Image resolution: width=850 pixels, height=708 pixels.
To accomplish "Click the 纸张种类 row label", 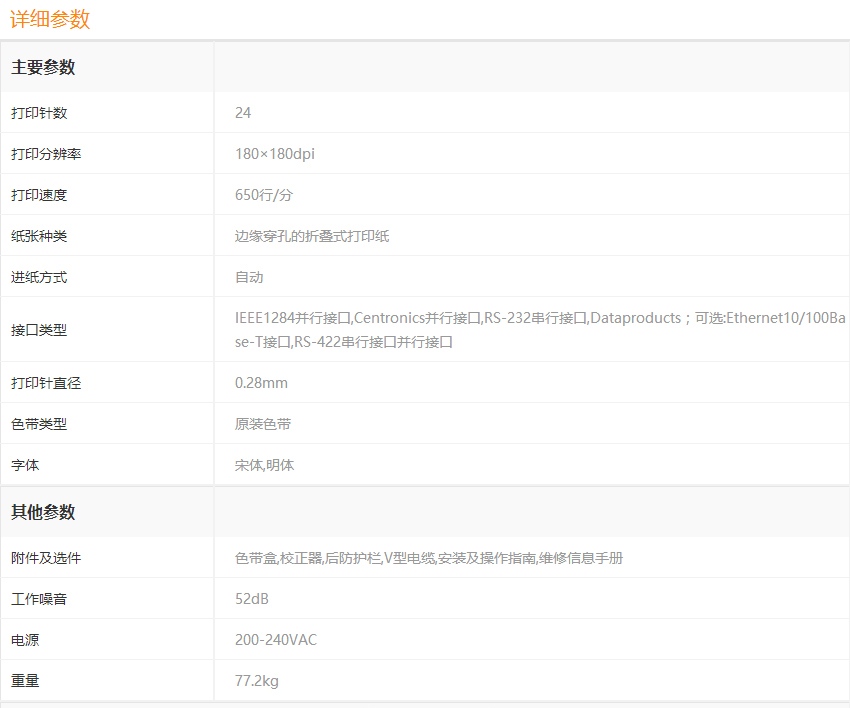I will [39, 236].
